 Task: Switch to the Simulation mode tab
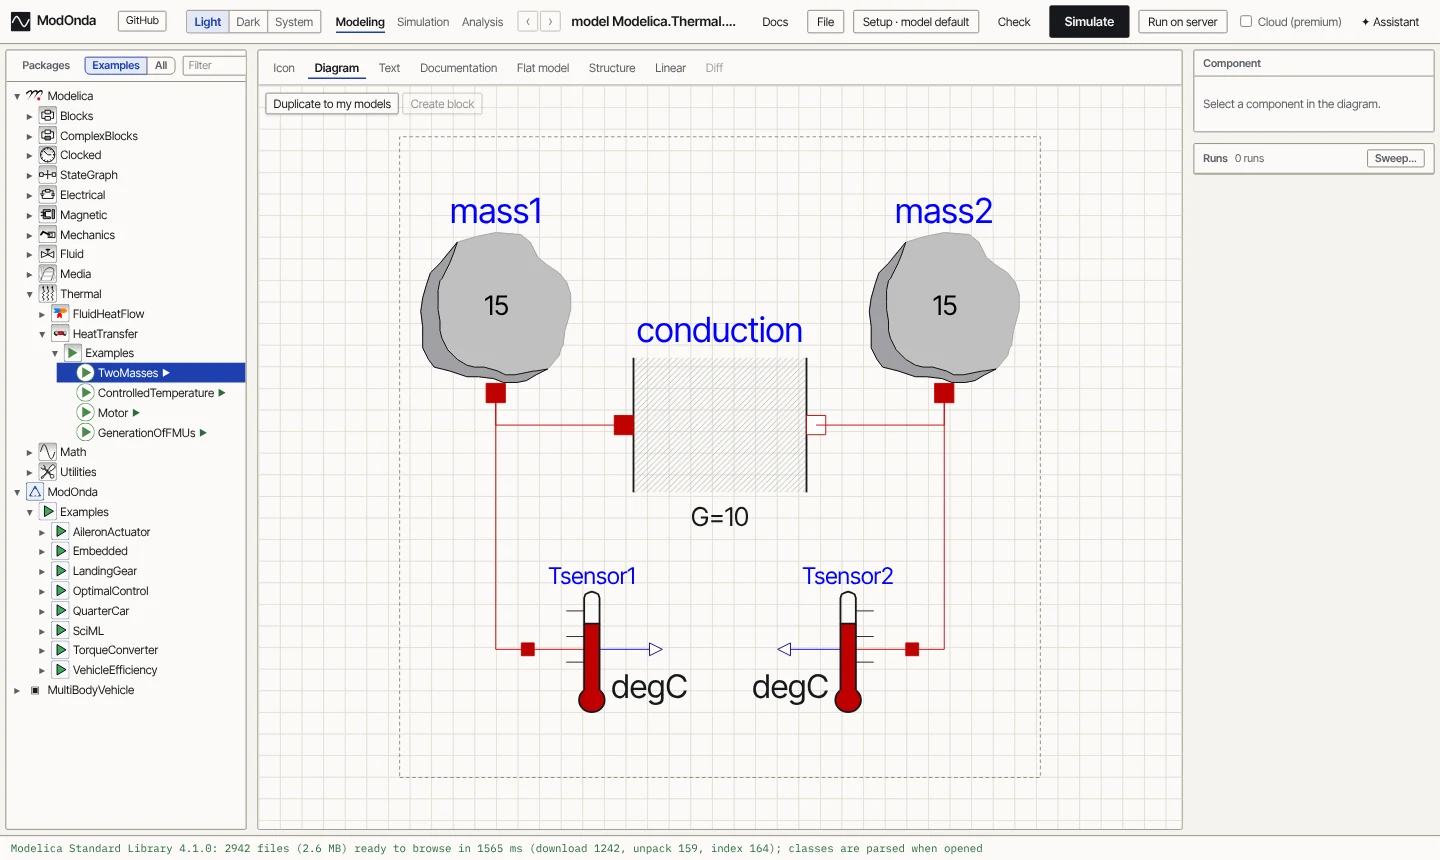pyautogui.click(x=423, y=22)
